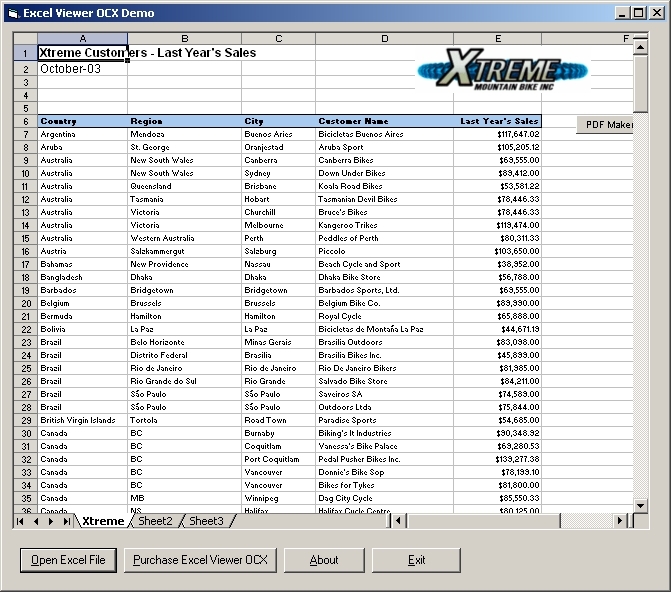Select the Salzkammergut cell
Screen dimensions: 671x592
pyautogui.click(x=184, y=251)
